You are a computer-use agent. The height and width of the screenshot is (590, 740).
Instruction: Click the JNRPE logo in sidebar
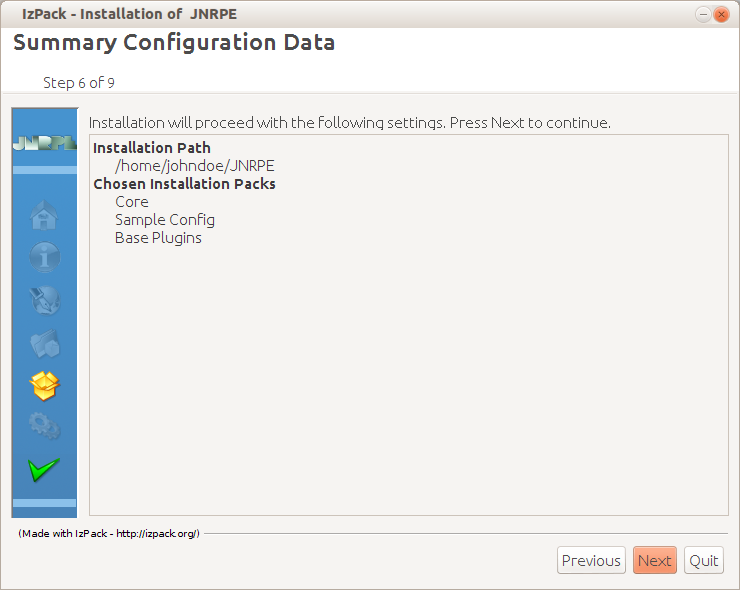pyautogui.click(x=44, y=143)
